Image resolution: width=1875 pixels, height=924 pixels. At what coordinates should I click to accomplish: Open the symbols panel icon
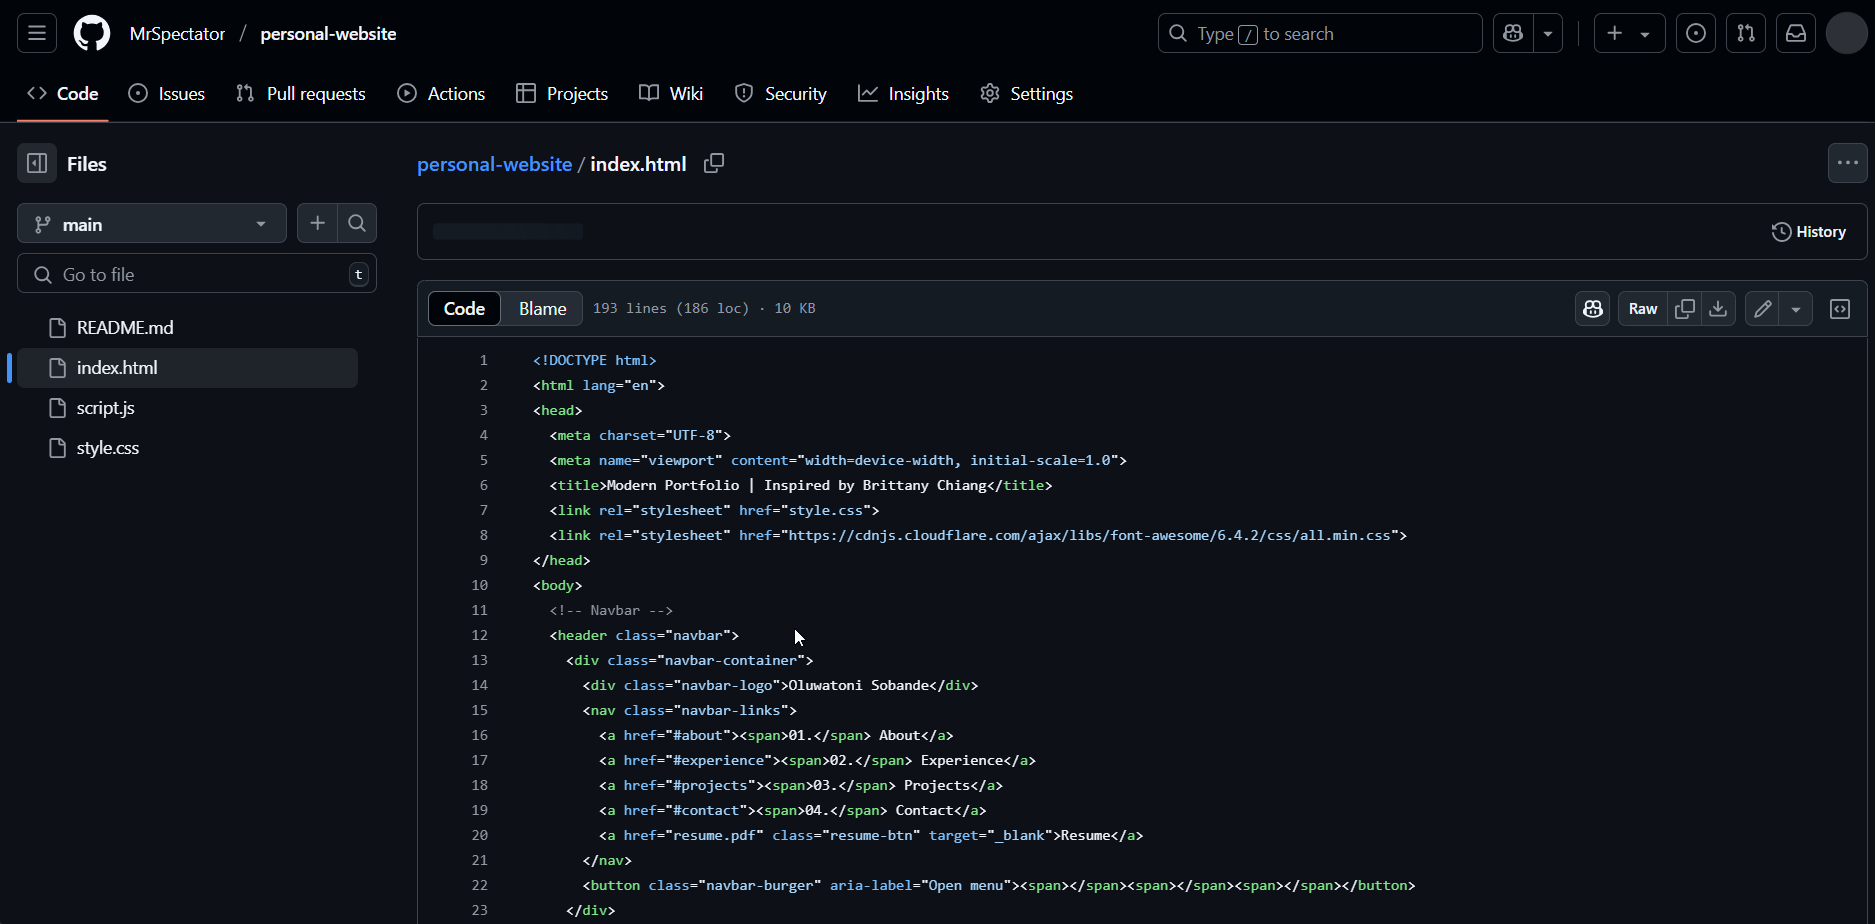pos(1840,309)
